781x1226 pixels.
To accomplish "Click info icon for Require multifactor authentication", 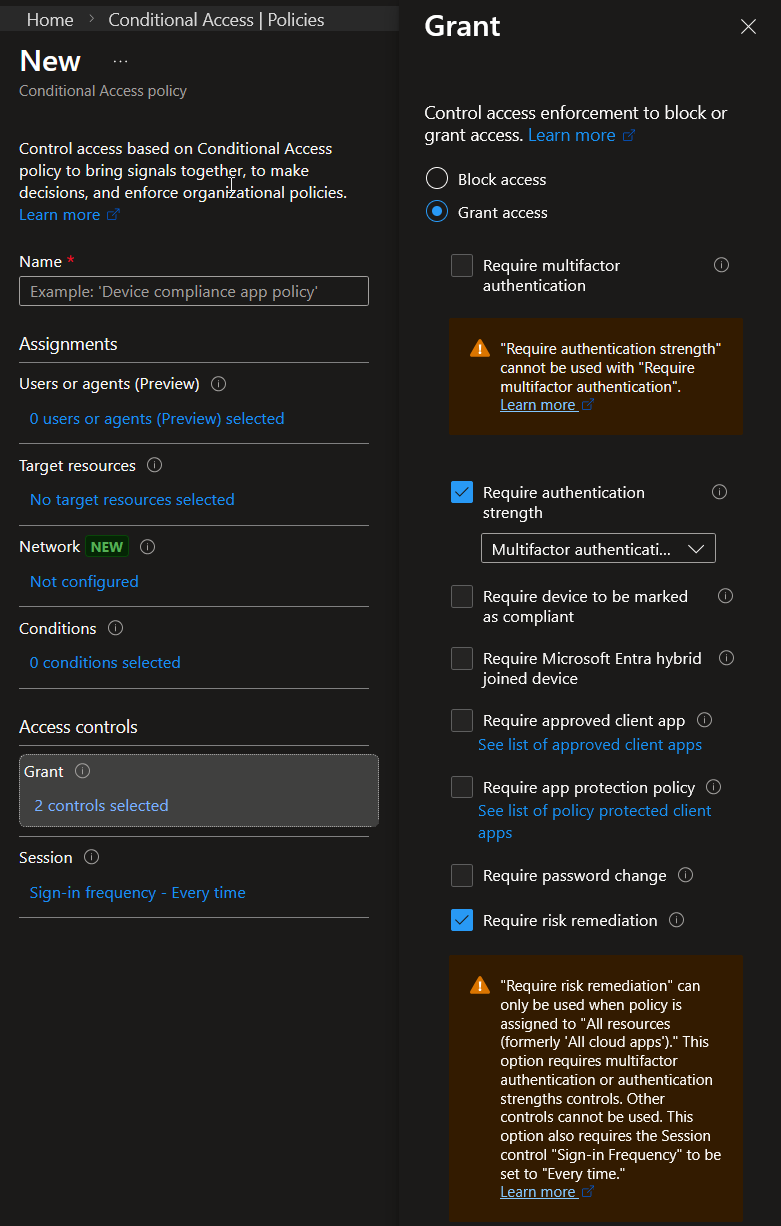I will pyautogui.click(x=721, y=265).
